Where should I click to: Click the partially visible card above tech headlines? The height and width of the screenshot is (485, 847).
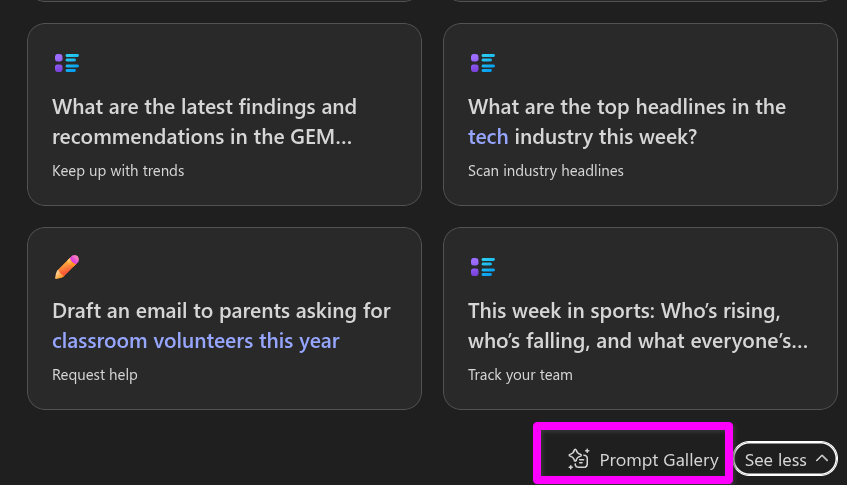640,1
